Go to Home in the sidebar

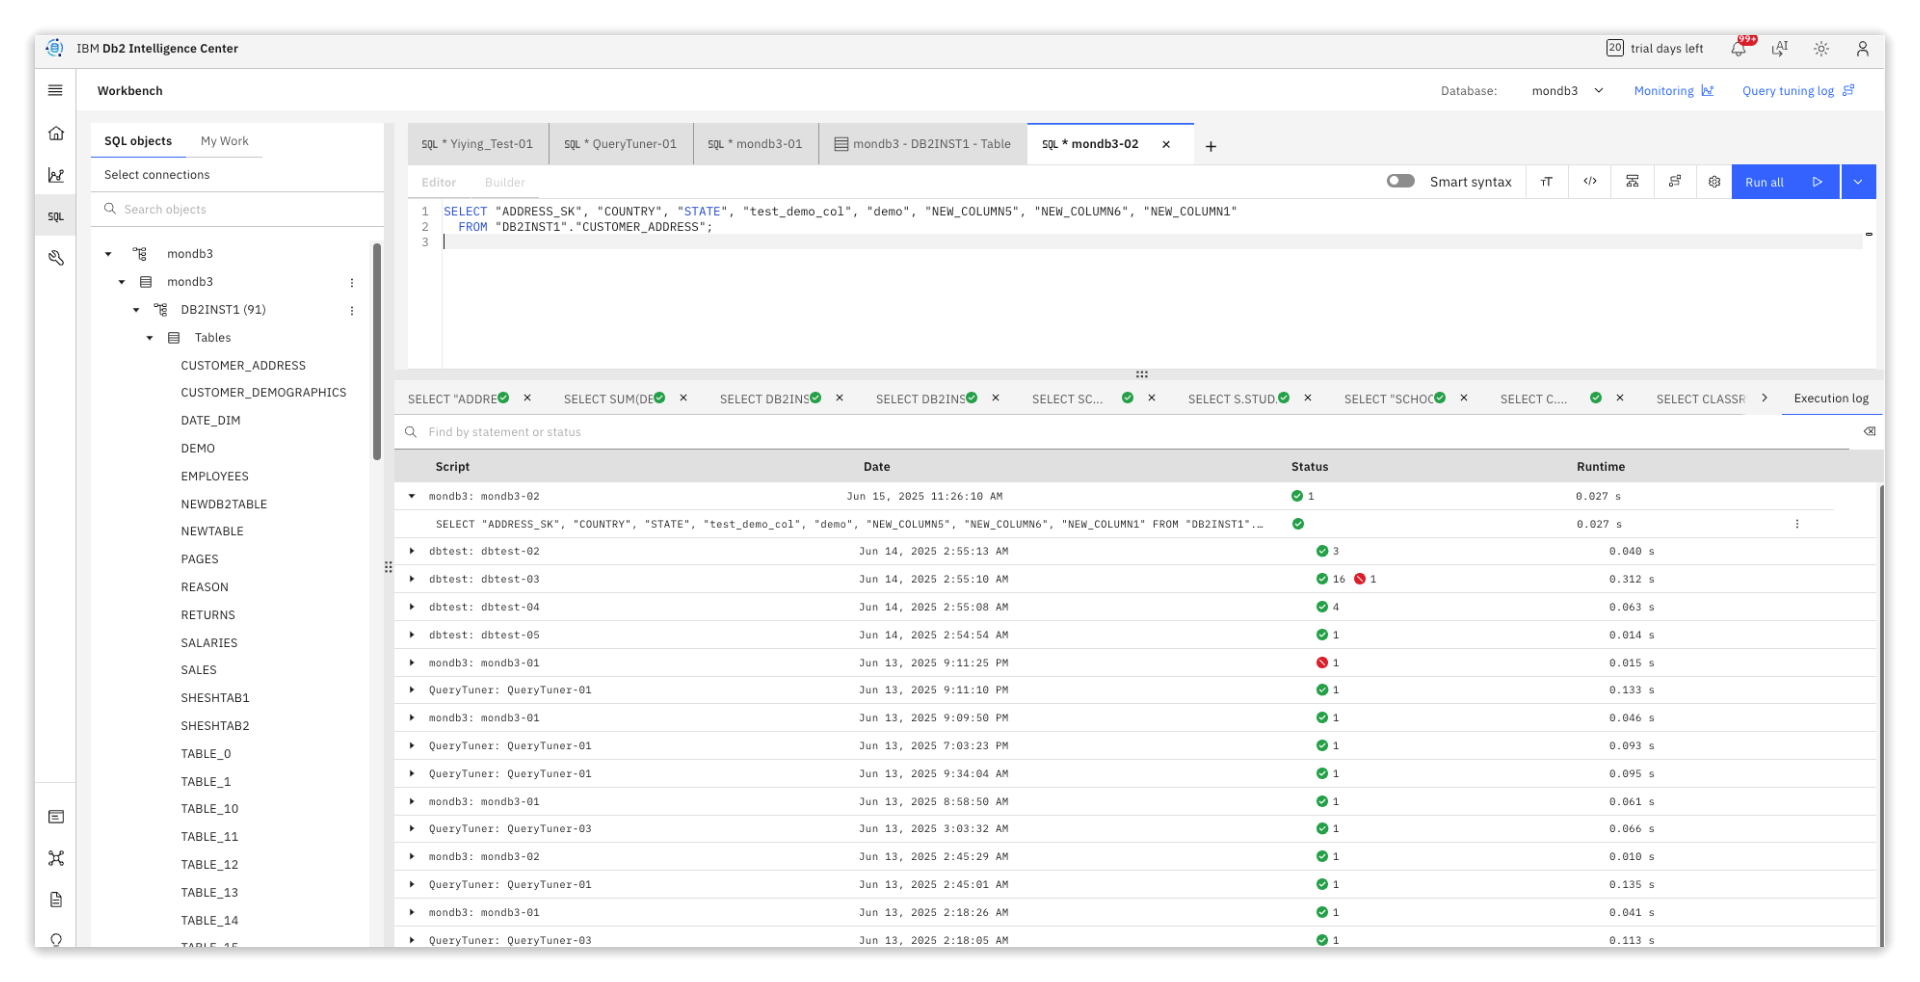(56, 133)
